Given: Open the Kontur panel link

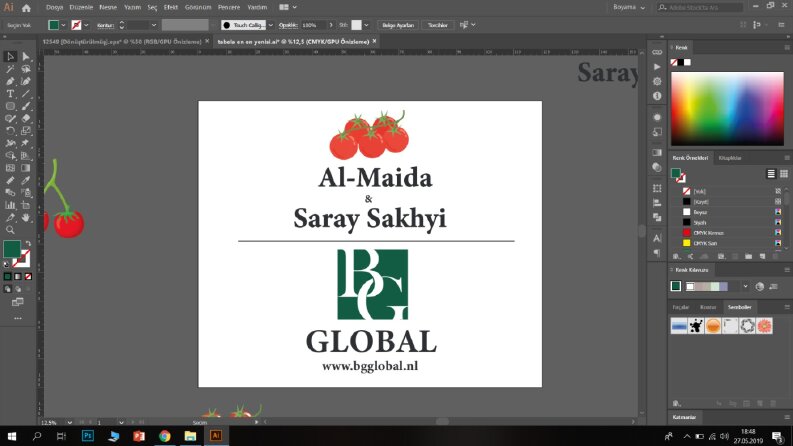Looking at the screenshot, I should coord(105,25).
